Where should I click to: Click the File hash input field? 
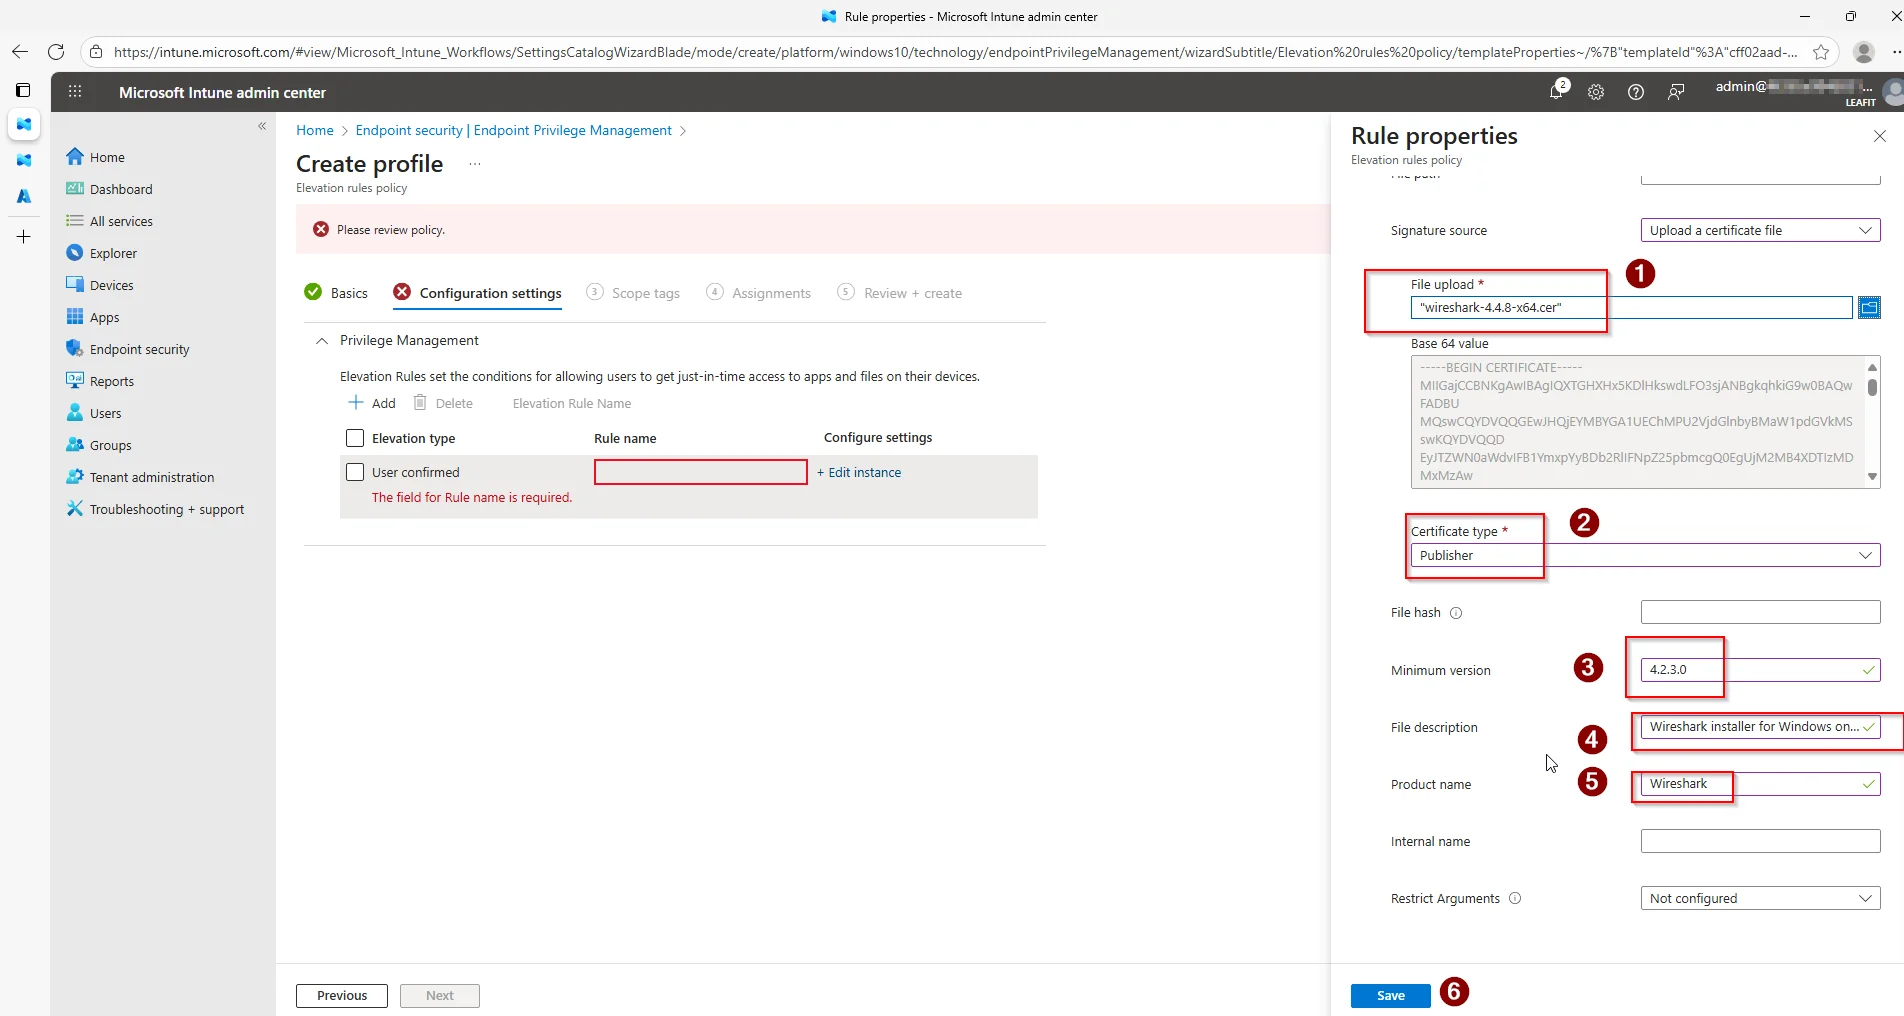click(1760, 612)
